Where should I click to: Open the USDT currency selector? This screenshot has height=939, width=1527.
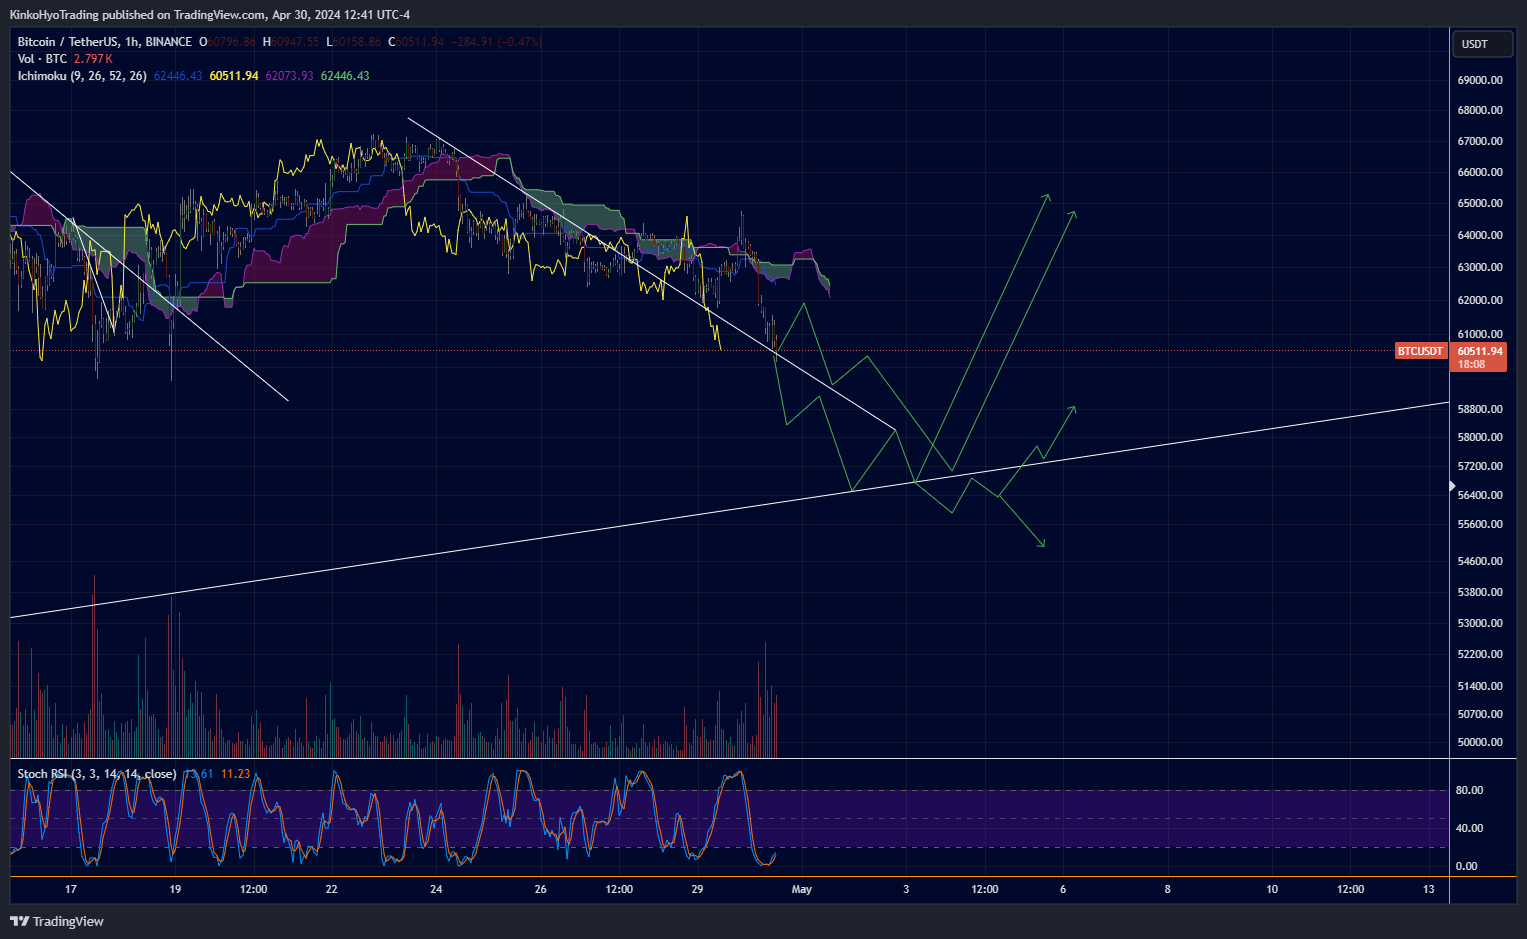tap(1482, 44)
